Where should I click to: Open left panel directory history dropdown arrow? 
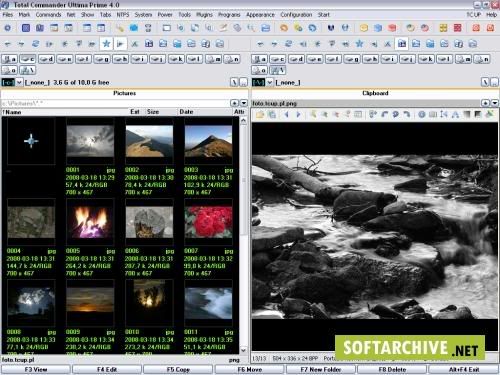(244, 103)
